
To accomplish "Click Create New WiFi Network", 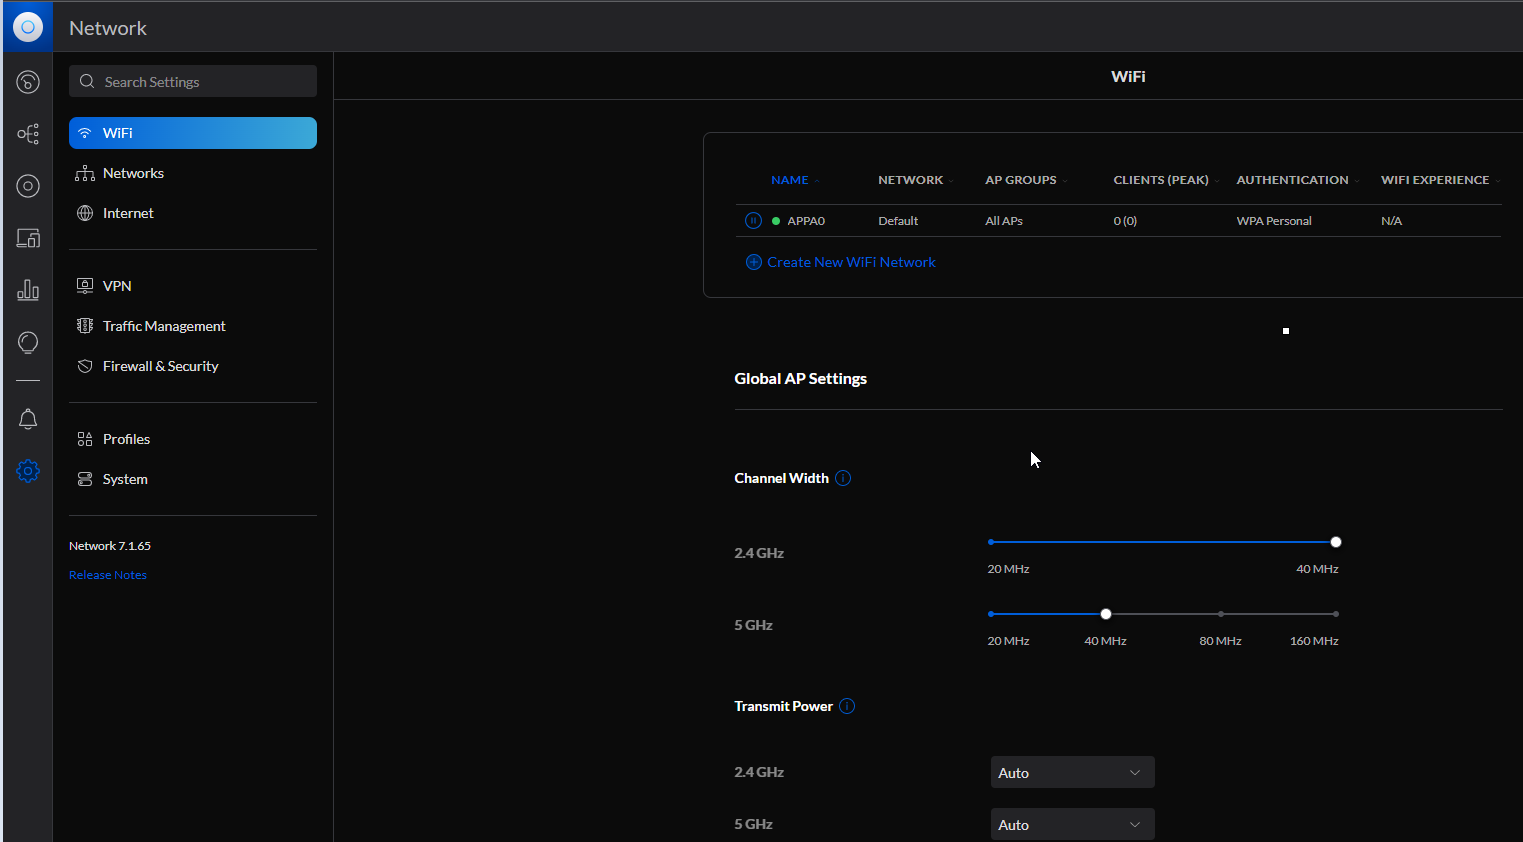I will 850,262.
